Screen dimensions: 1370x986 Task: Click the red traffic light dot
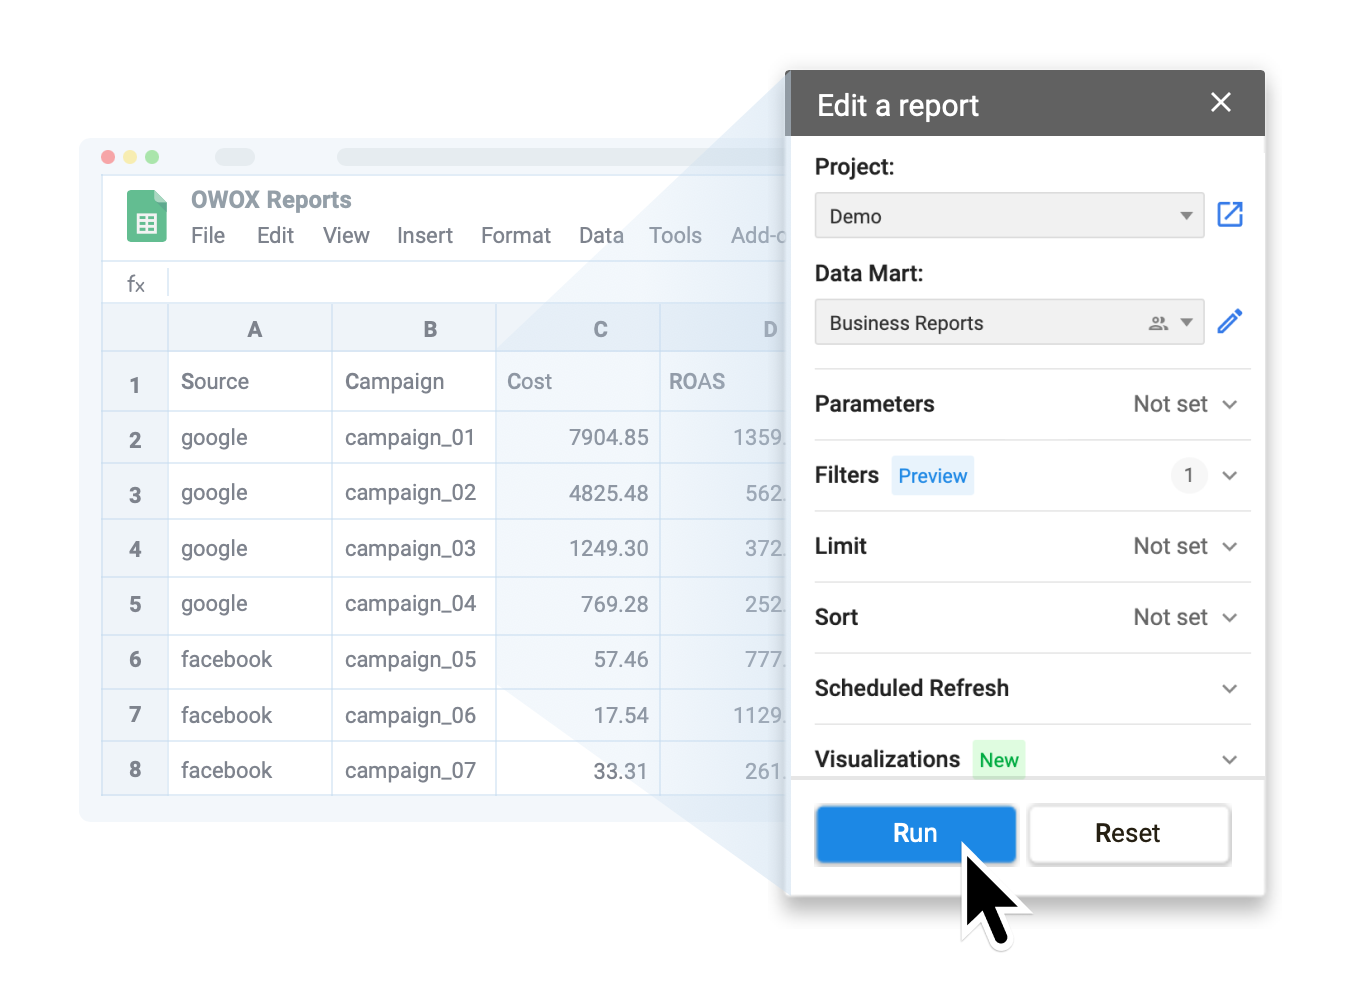(x=108, y=157)
